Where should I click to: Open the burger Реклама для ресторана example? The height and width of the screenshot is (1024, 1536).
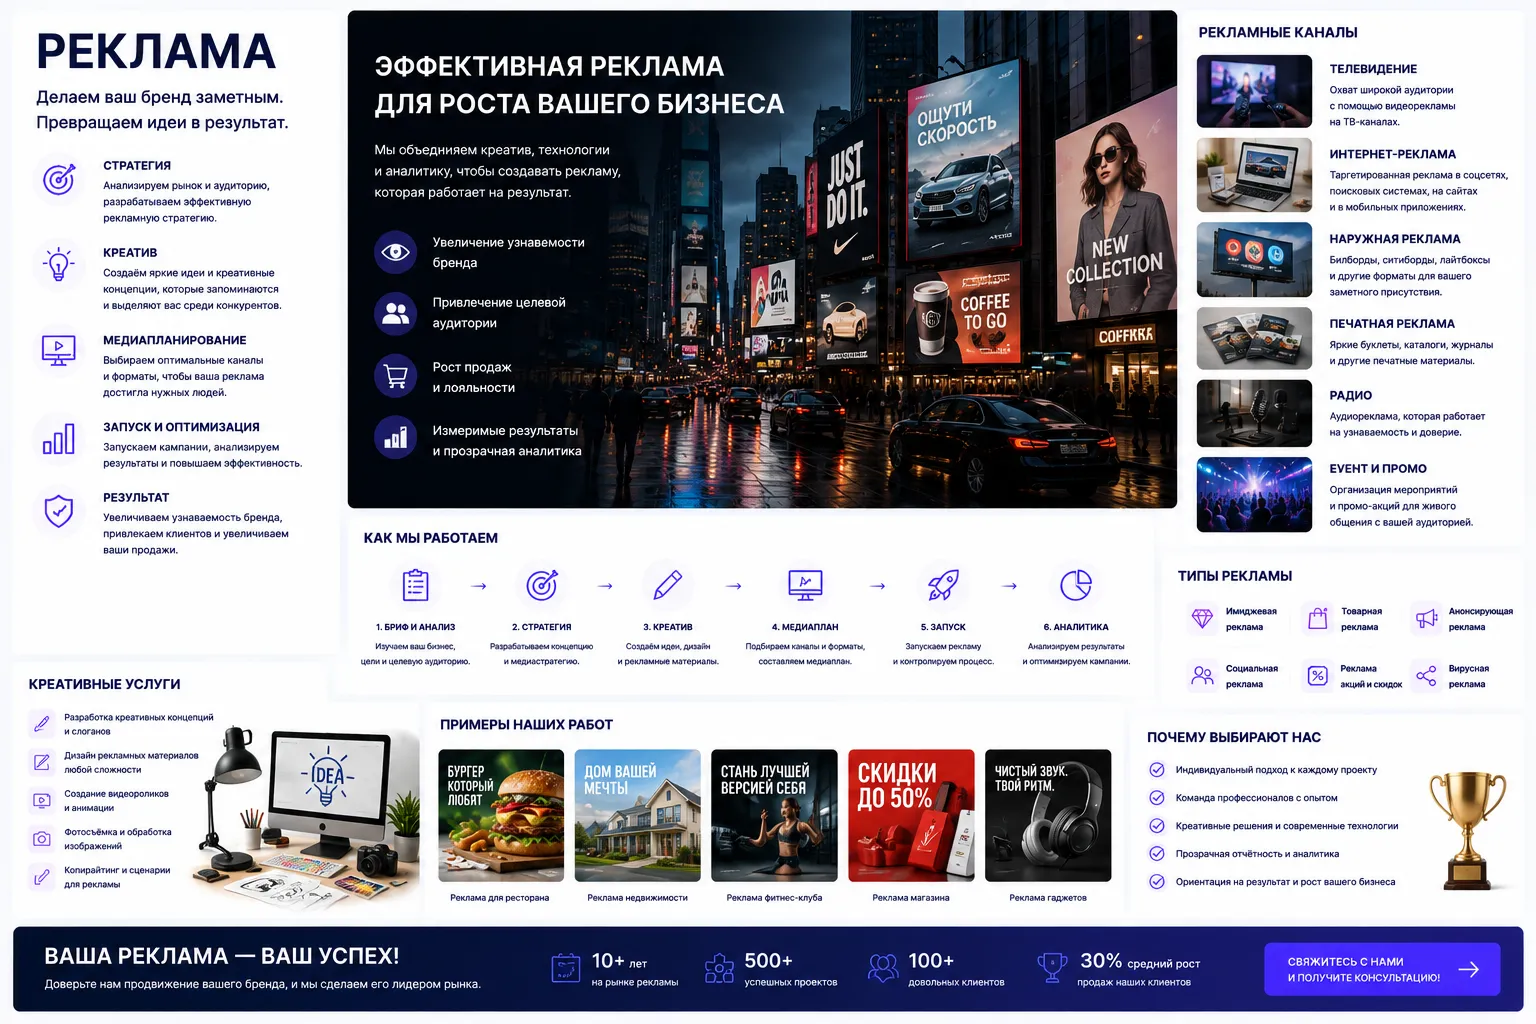click(x=501, y=816)
